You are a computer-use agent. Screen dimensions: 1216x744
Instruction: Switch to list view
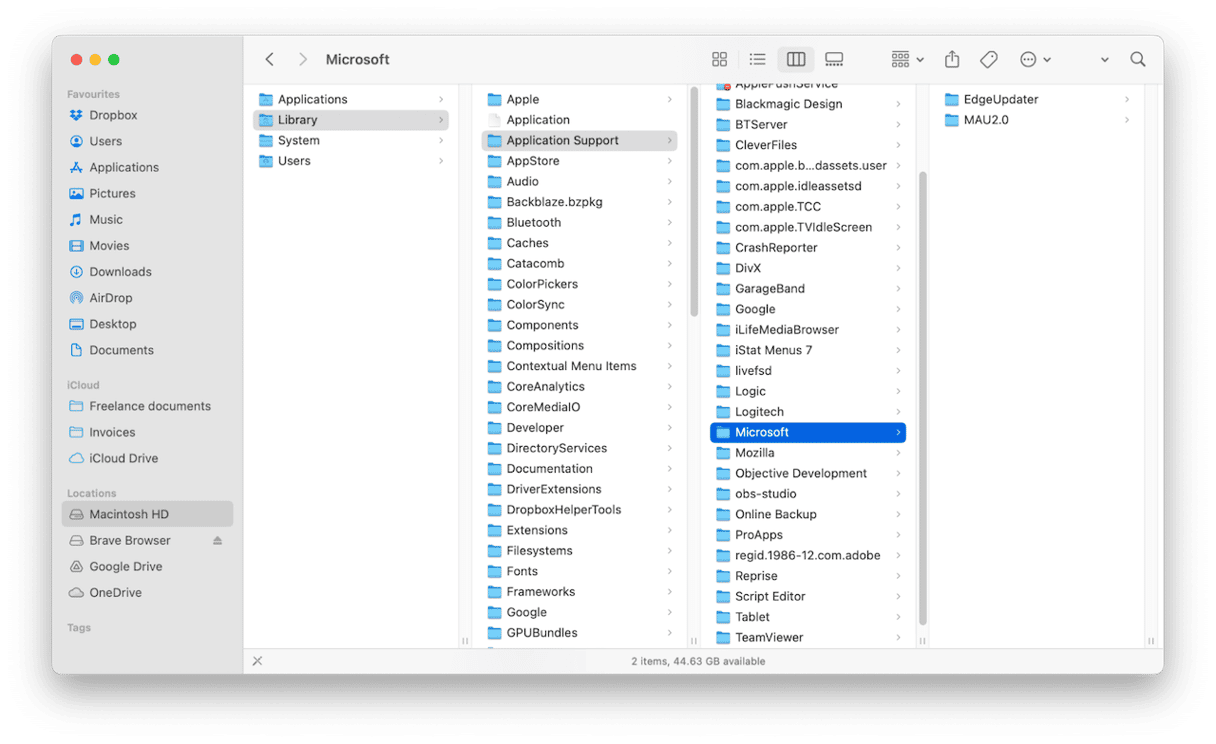pos(757,60)
